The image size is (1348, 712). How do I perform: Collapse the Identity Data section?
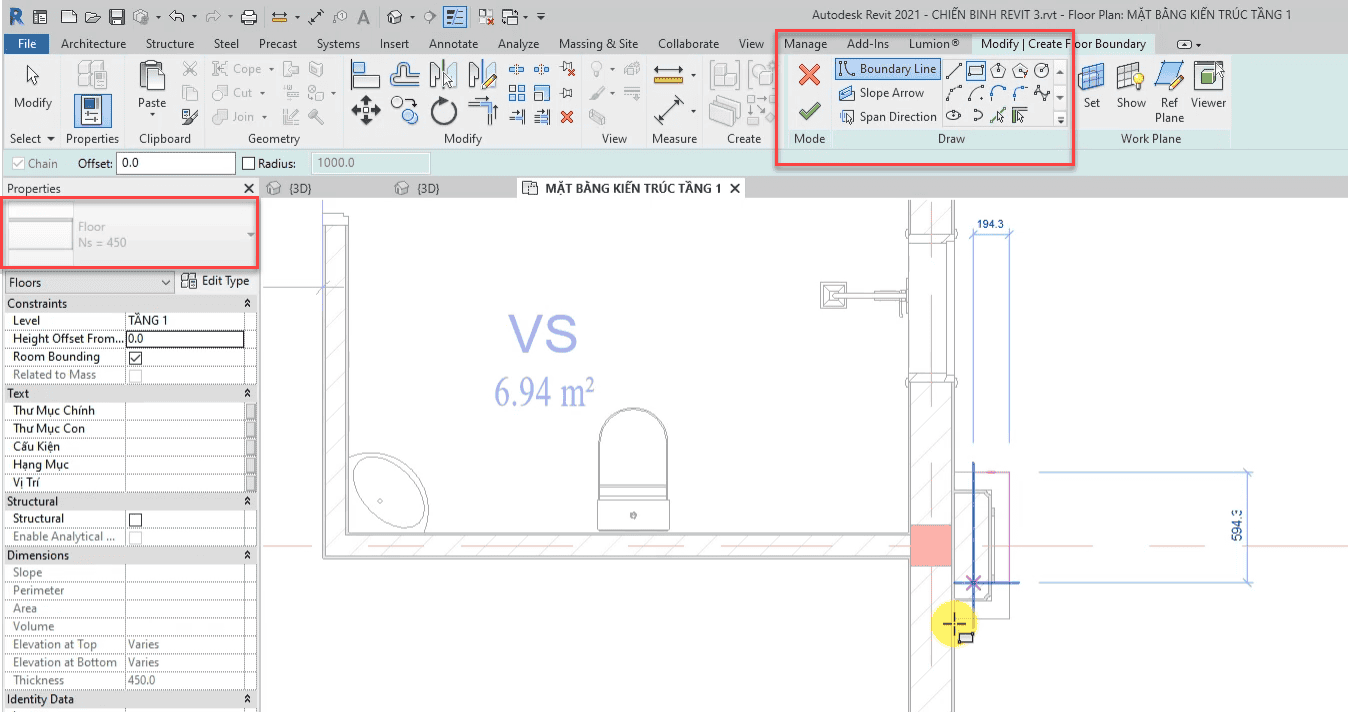tap(248, 699)
